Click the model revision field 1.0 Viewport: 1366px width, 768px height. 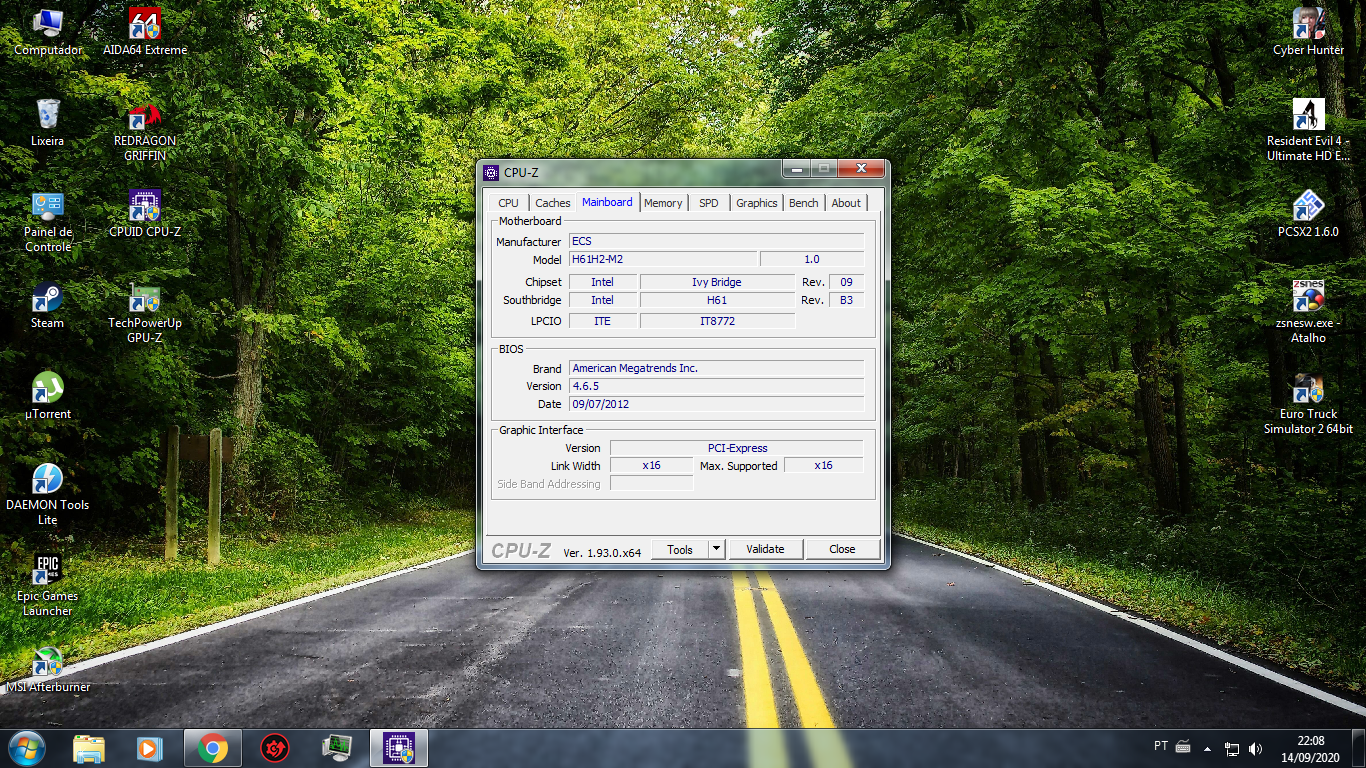point(812,260)
